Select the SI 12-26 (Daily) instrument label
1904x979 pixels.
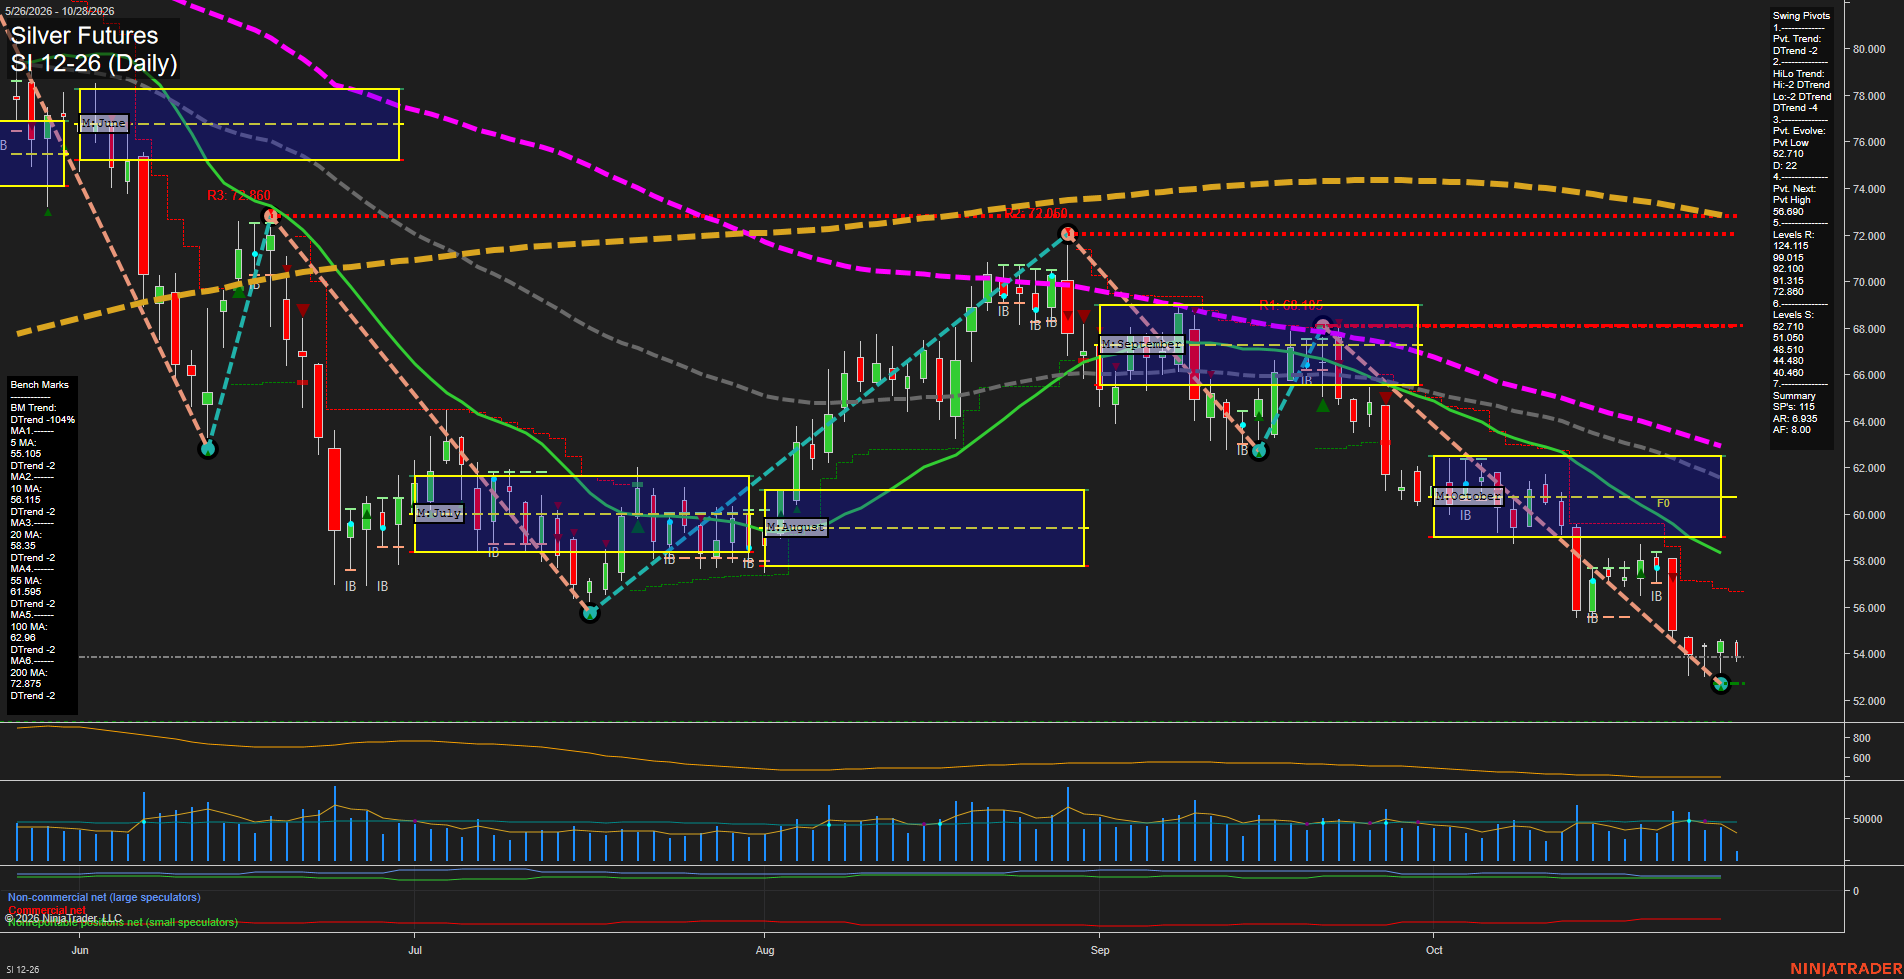tap(94, 63)
